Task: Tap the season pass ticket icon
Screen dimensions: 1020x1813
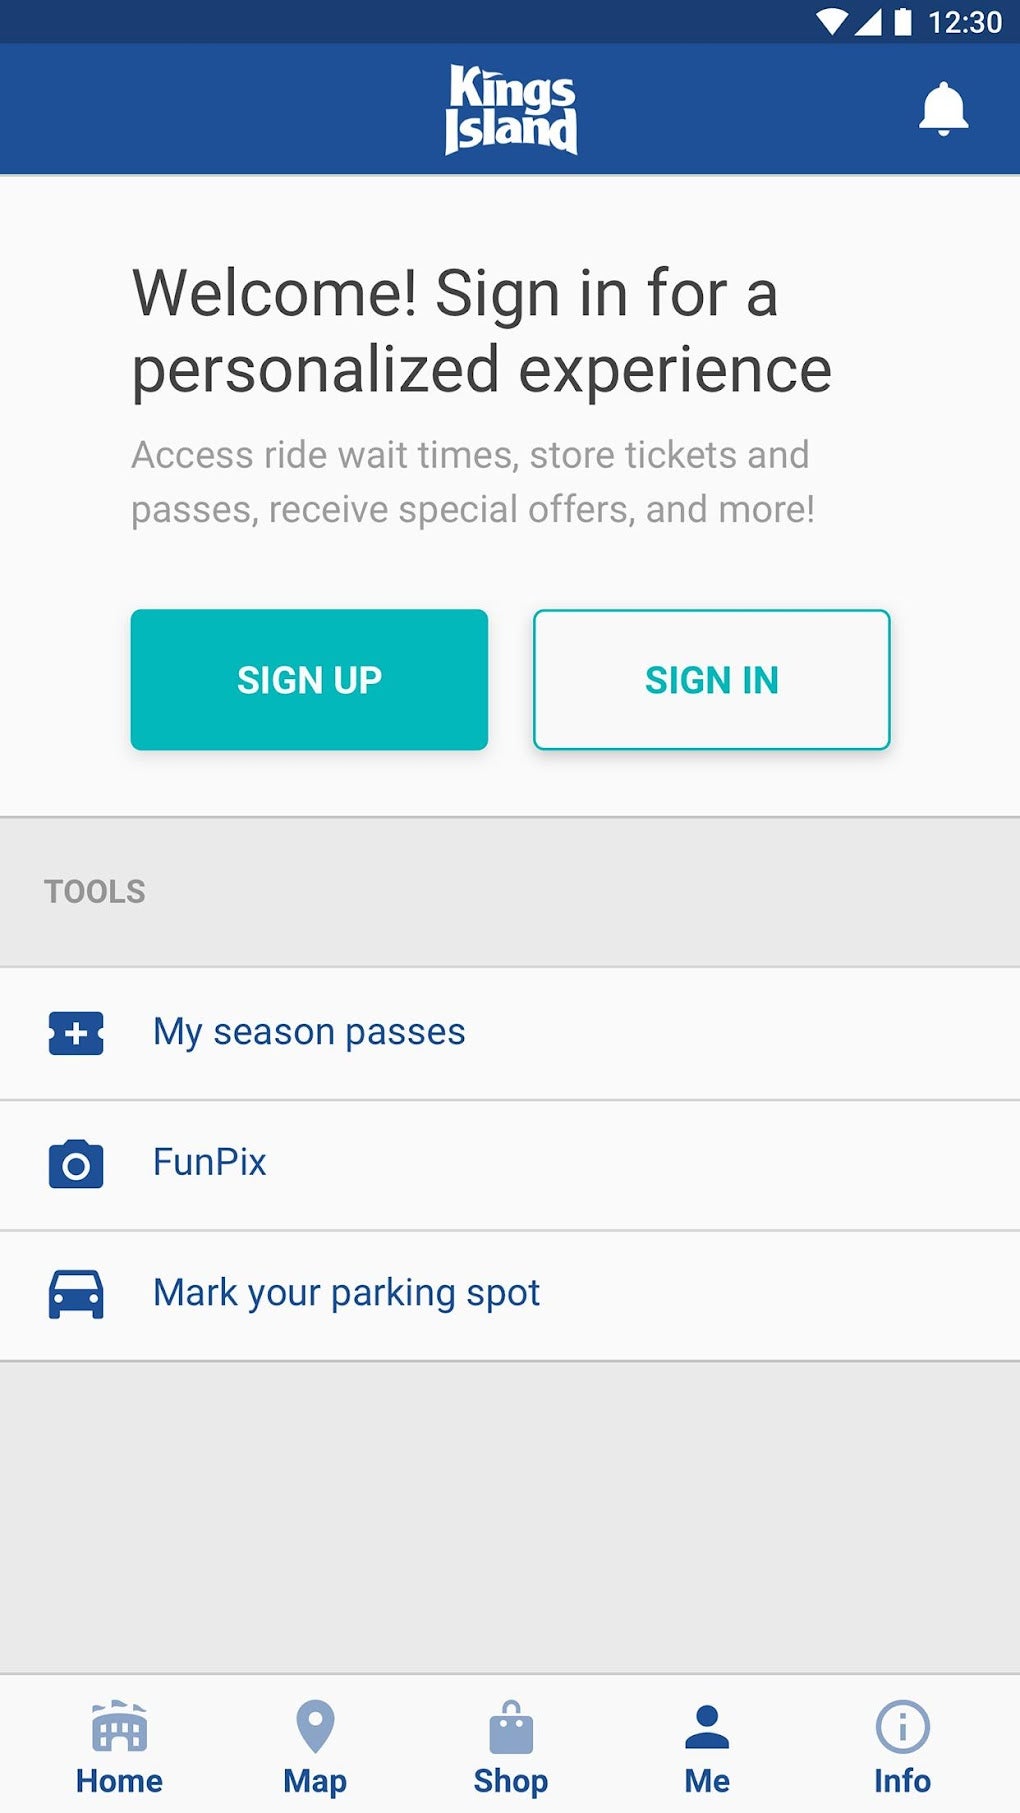Action: pyautogui.click(x=76, y=1033)
